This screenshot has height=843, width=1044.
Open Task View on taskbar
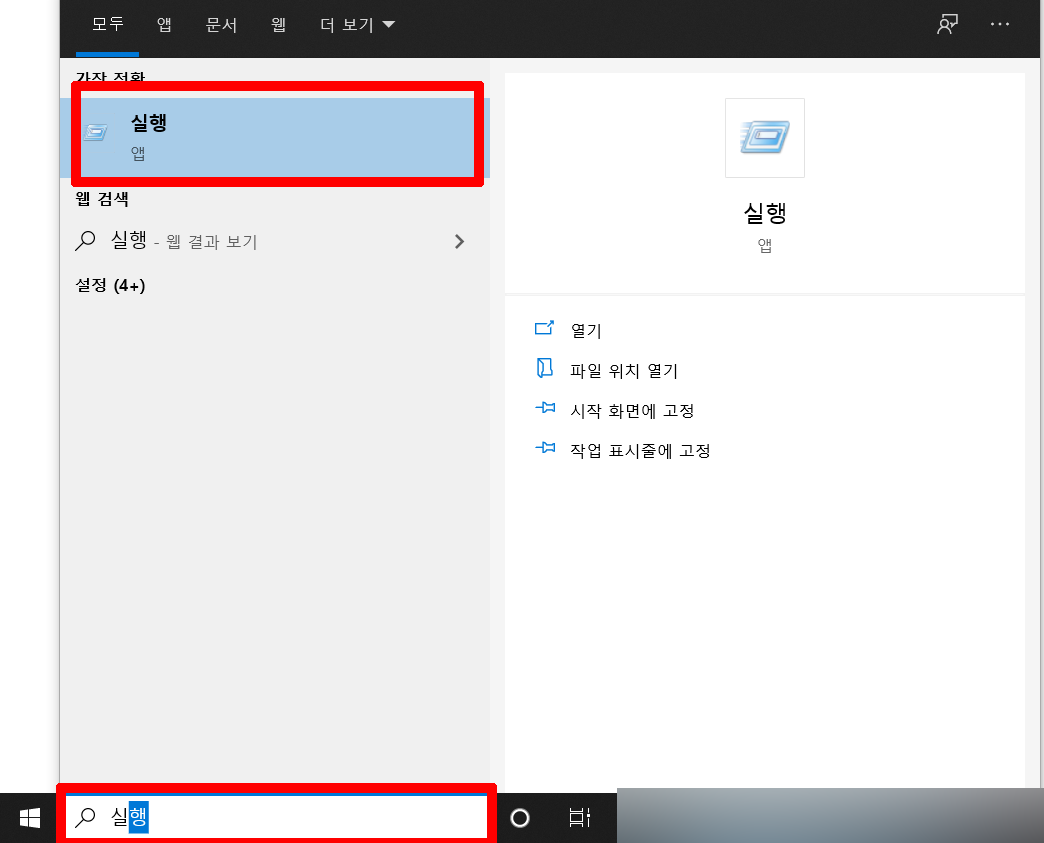coord(579,817)
